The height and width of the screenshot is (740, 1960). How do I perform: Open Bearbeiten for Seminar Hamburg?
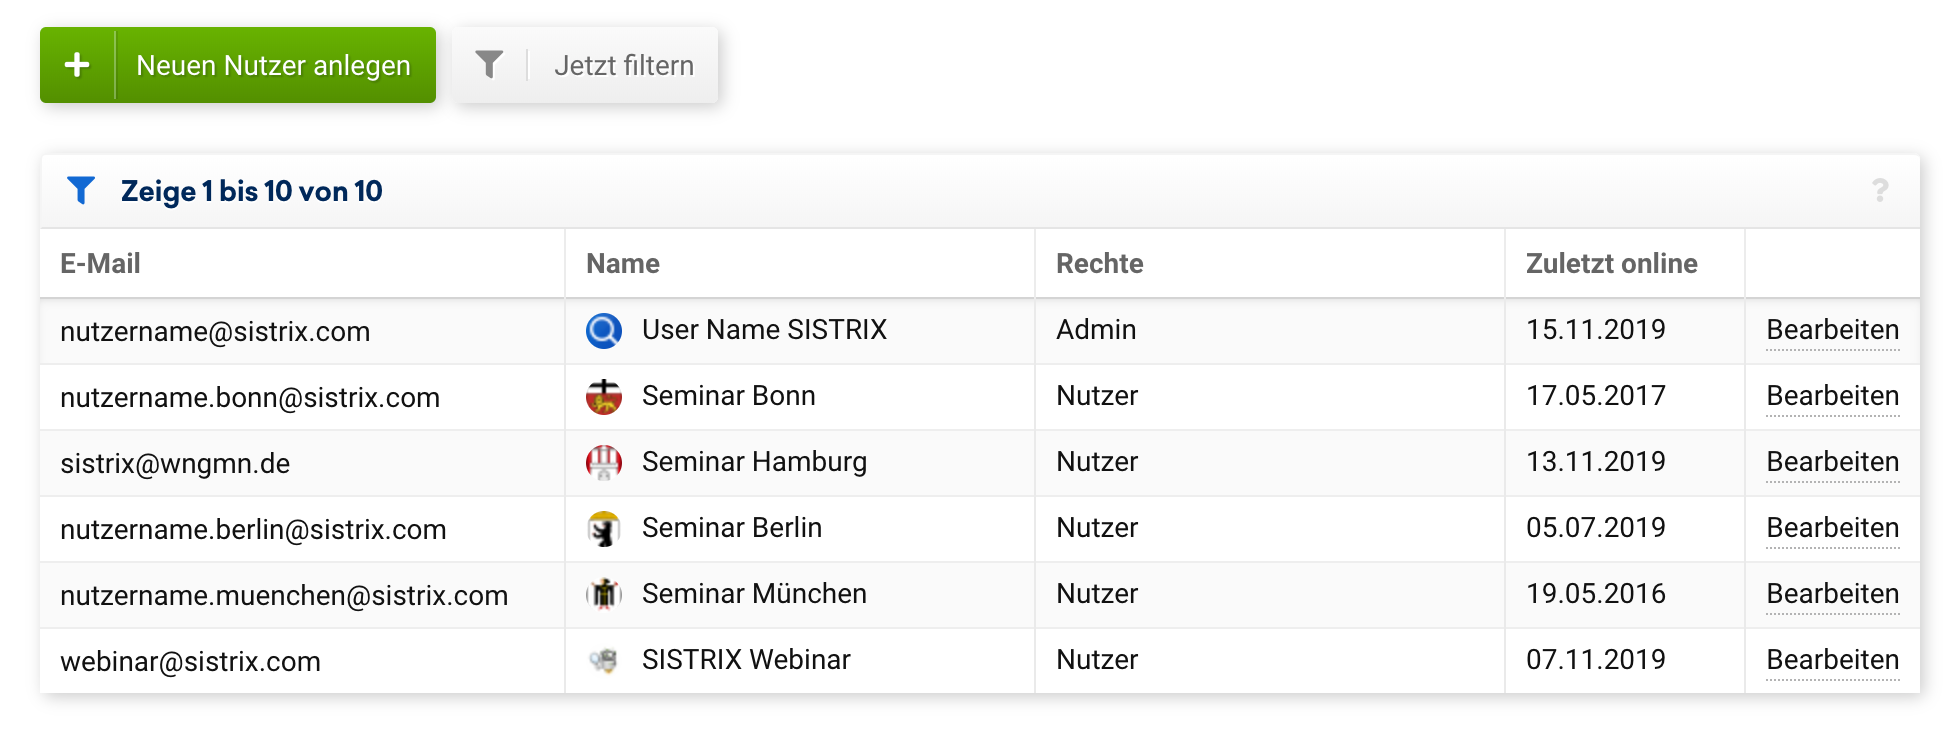coord(1832,462)
